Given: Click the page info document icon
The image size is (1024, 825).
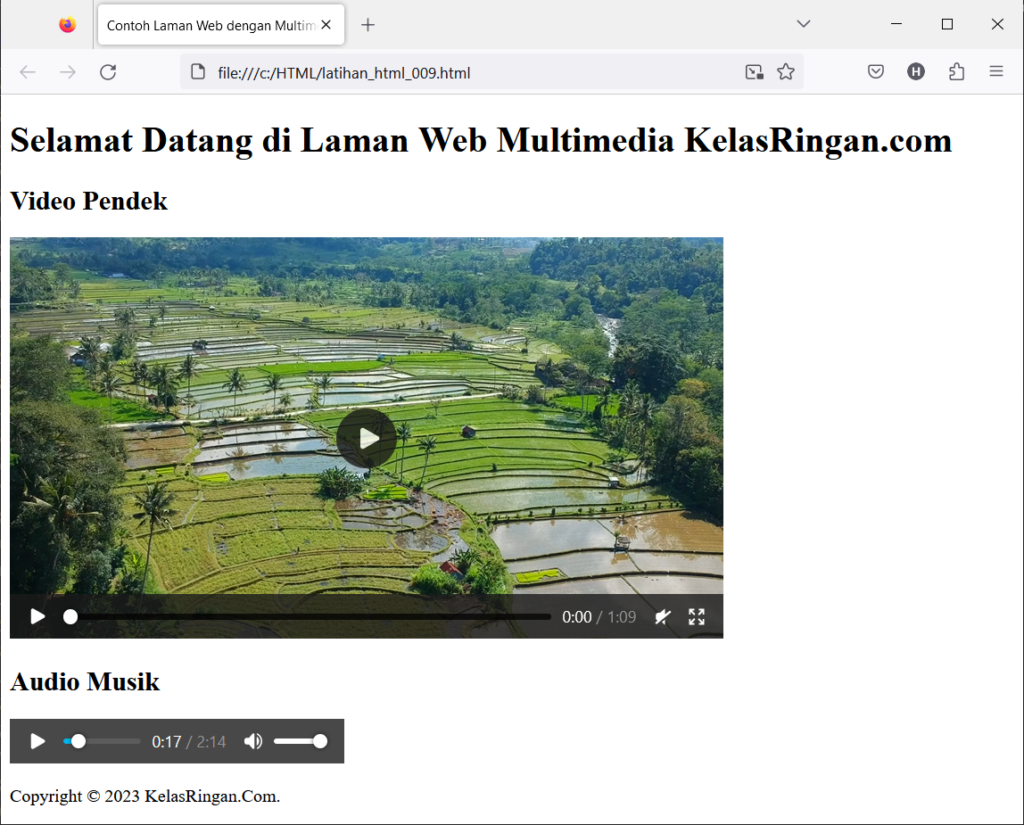Looking at the screenshot, I should coord(198,72).
